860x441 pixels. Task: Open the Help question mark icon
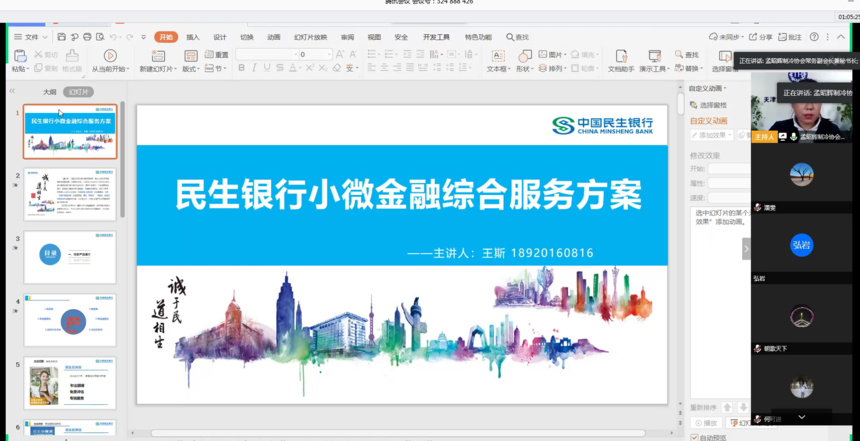coord(814,37)
